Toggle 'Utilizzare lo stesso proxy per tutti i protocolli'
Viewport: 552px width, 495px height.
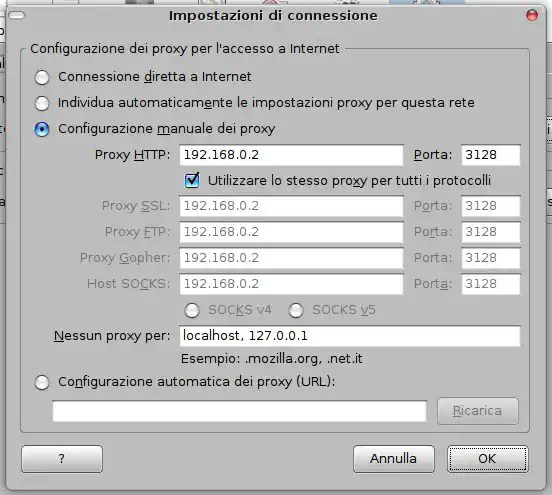(x=192, y=181)
